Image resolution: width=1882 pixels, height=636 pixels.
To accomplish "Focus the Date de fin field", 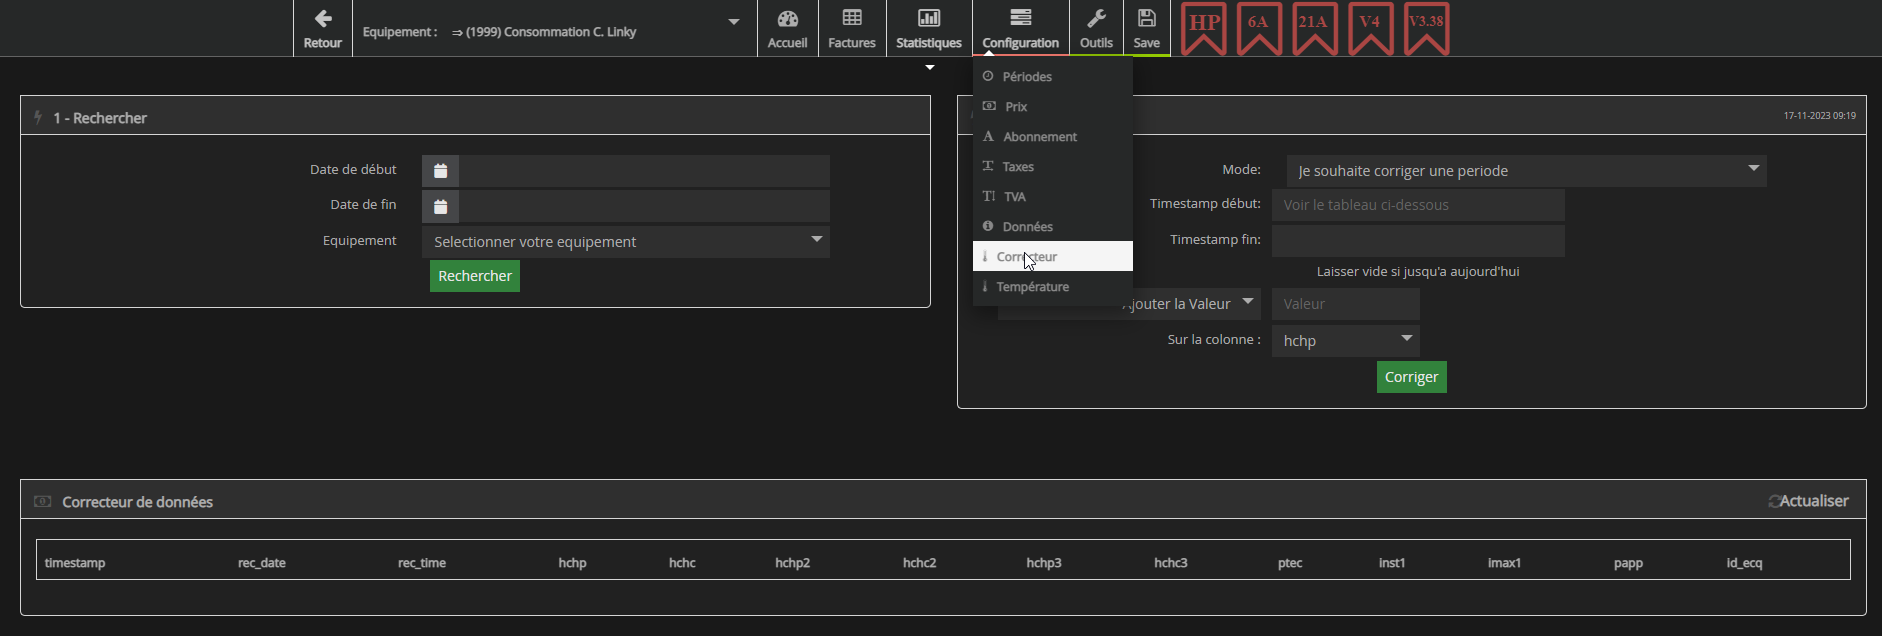I will (x=644, y=206).
